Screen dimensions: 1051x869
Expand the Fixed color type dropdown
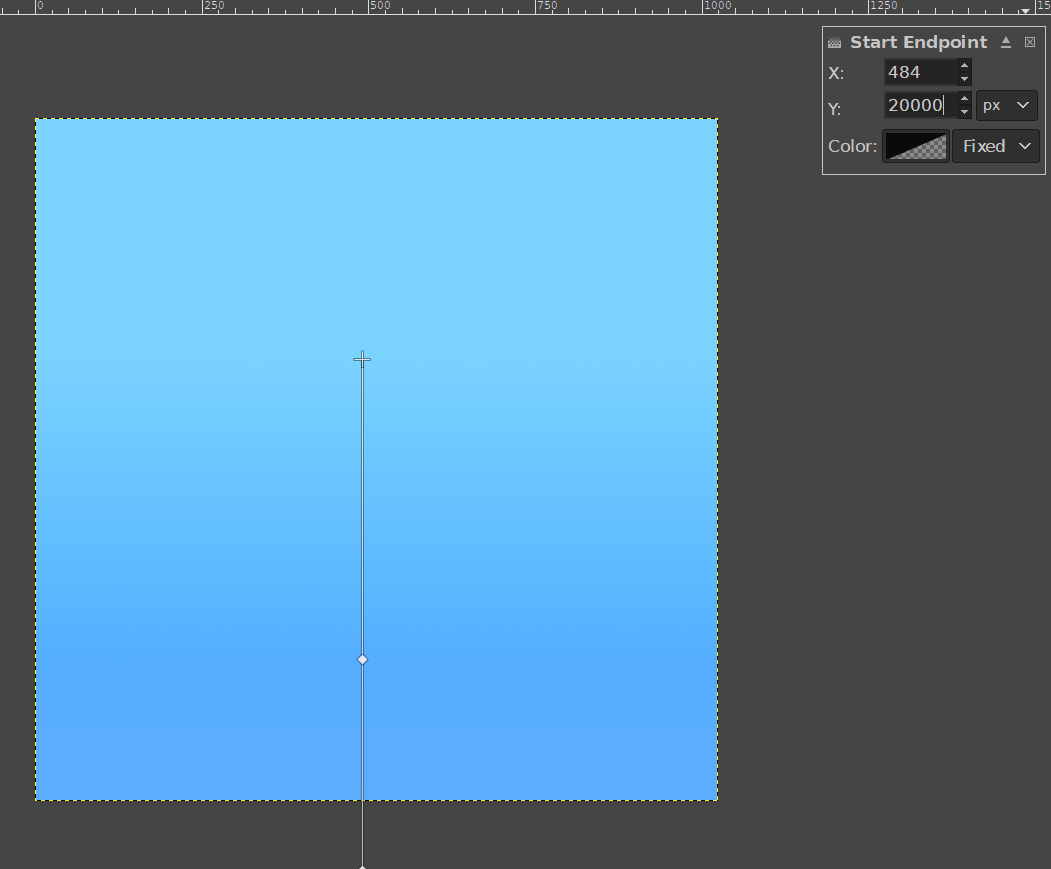pos(995,146)
